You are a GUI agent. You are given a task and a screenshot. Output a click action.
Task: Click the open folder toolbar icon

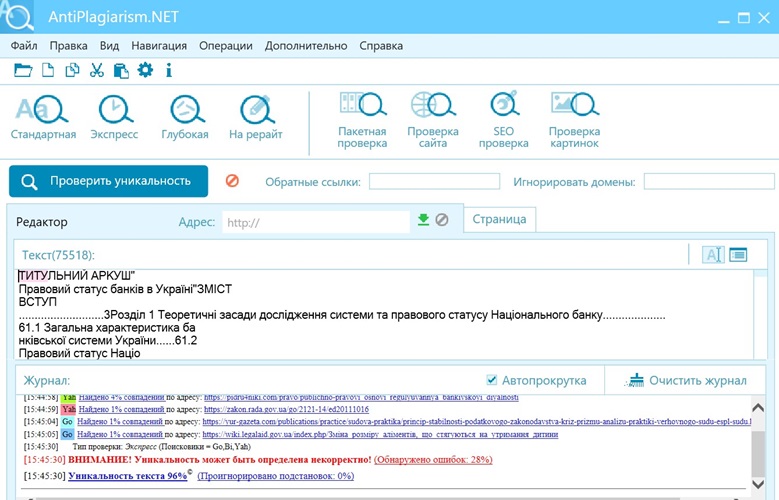coord(23,70)
